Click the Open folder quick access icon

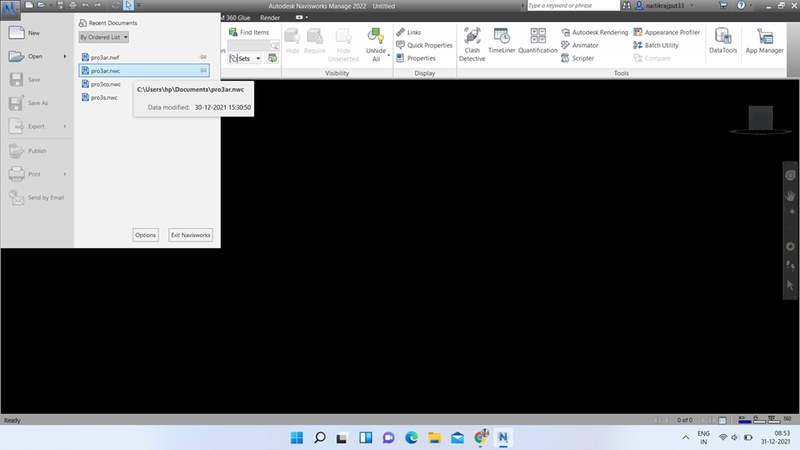click(x=41, y=5)
